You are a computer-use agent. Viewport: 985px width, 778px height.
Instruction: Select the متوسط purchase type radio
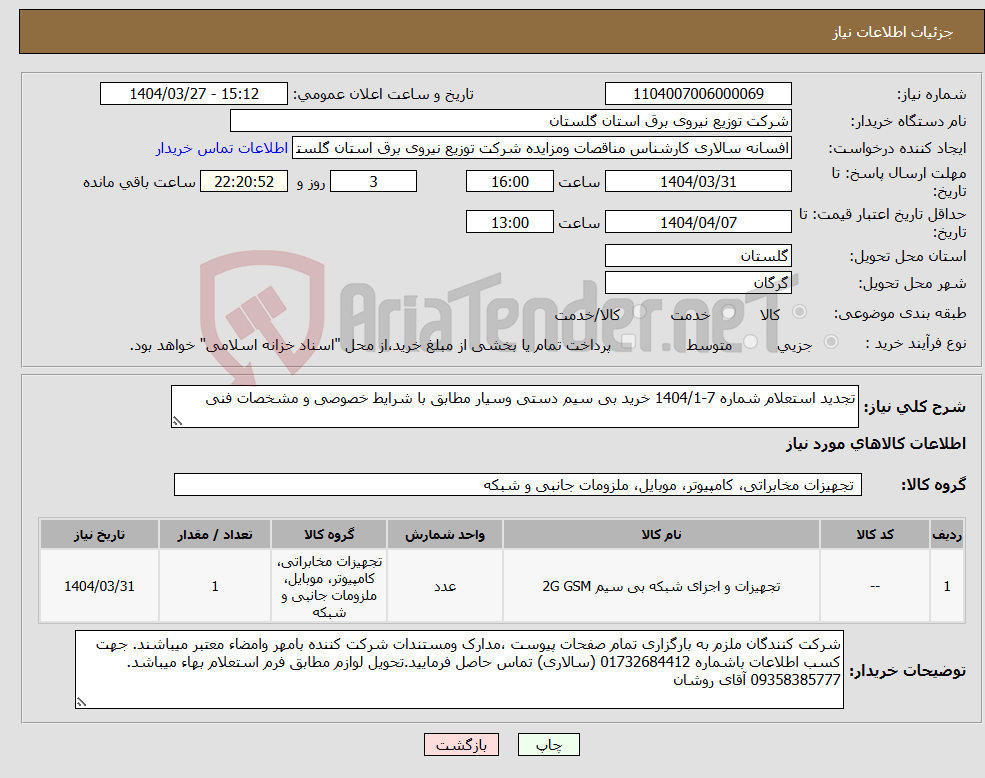(x=751, y=341)
